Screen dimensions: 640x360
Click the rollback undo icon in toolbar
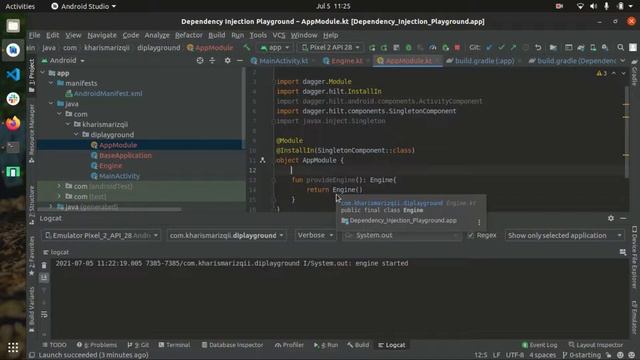coord(538,48)
